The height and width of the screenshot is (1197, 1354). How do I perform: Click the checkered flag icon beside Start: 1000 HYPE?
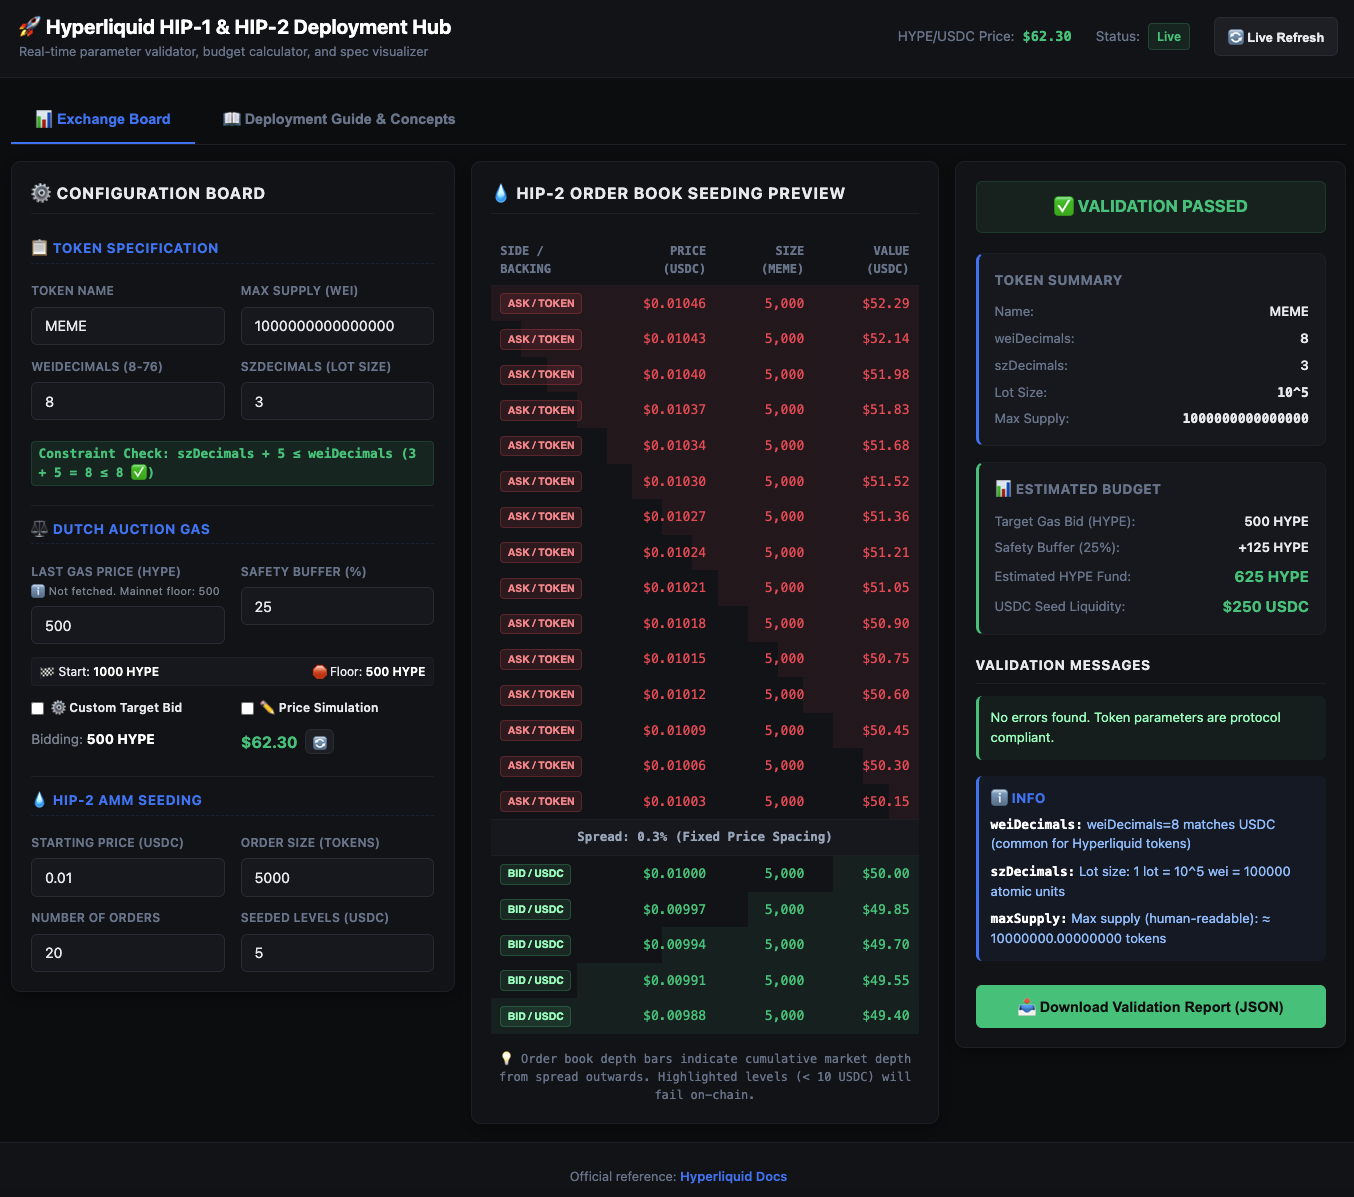(x=47, y=672)
